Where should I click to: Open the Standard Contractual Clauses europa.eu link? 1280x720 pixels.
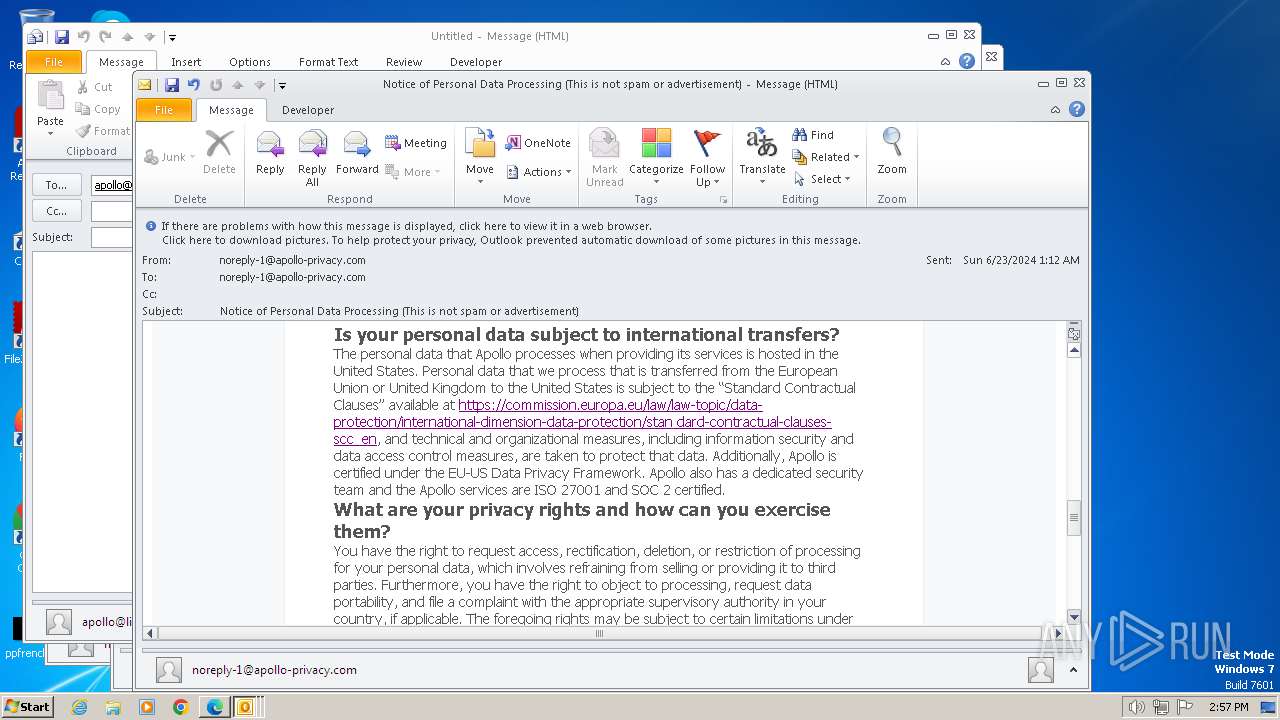(x=582, y=422)
